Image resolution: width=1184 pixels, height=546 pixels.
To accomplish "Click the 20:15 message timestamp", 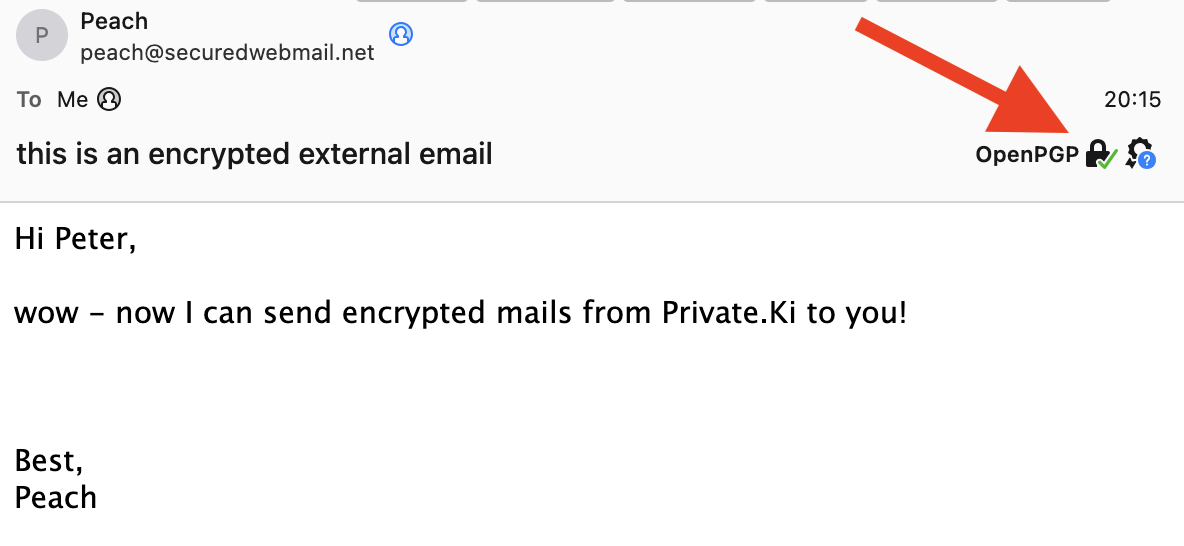I will point(1132,99).
